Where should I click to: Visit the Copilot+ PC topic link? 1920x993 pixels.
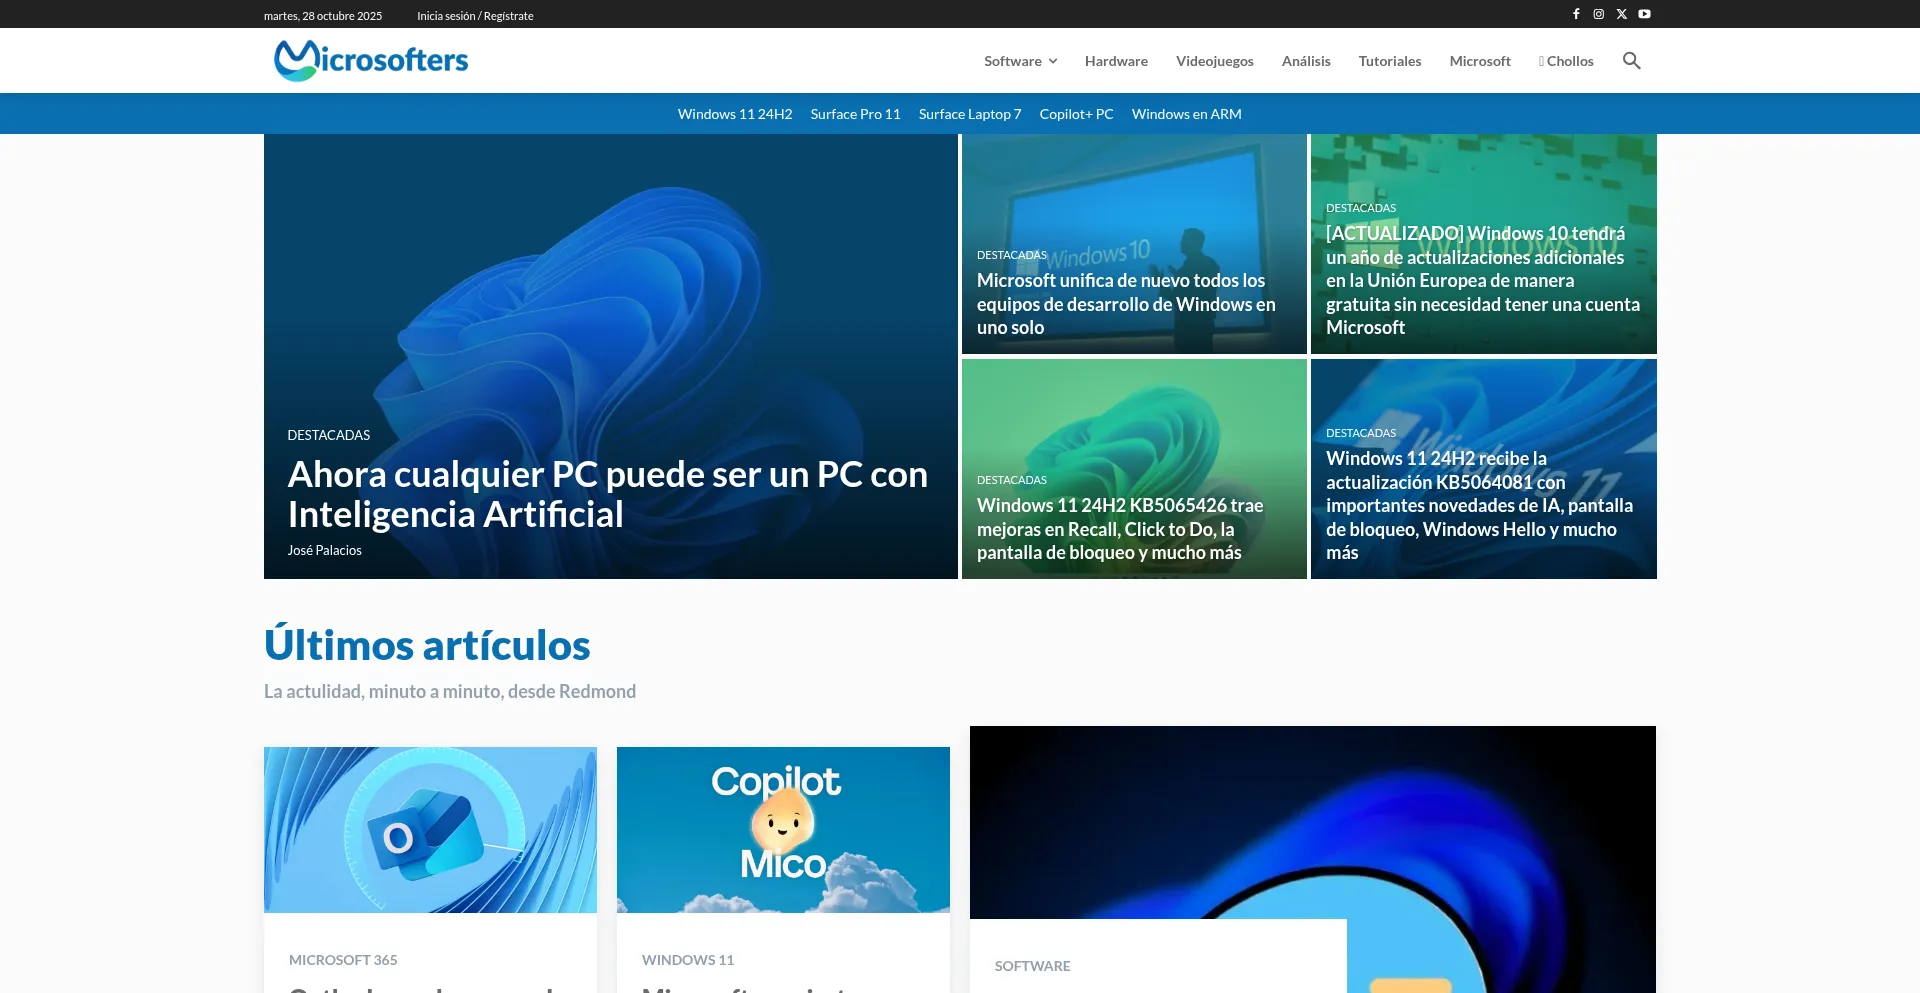1076,114
